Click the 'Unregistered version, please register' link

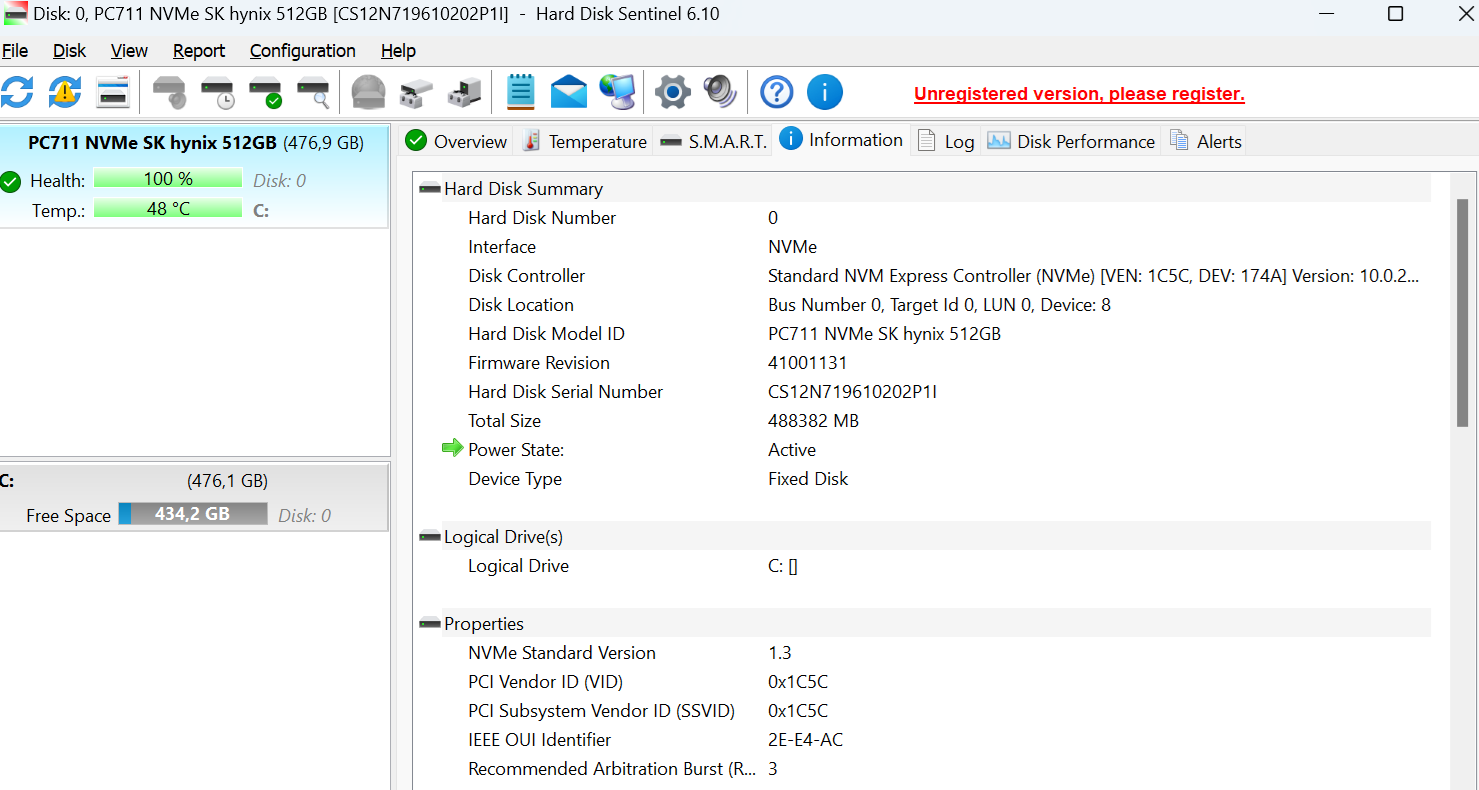(x=1079, y=94)
